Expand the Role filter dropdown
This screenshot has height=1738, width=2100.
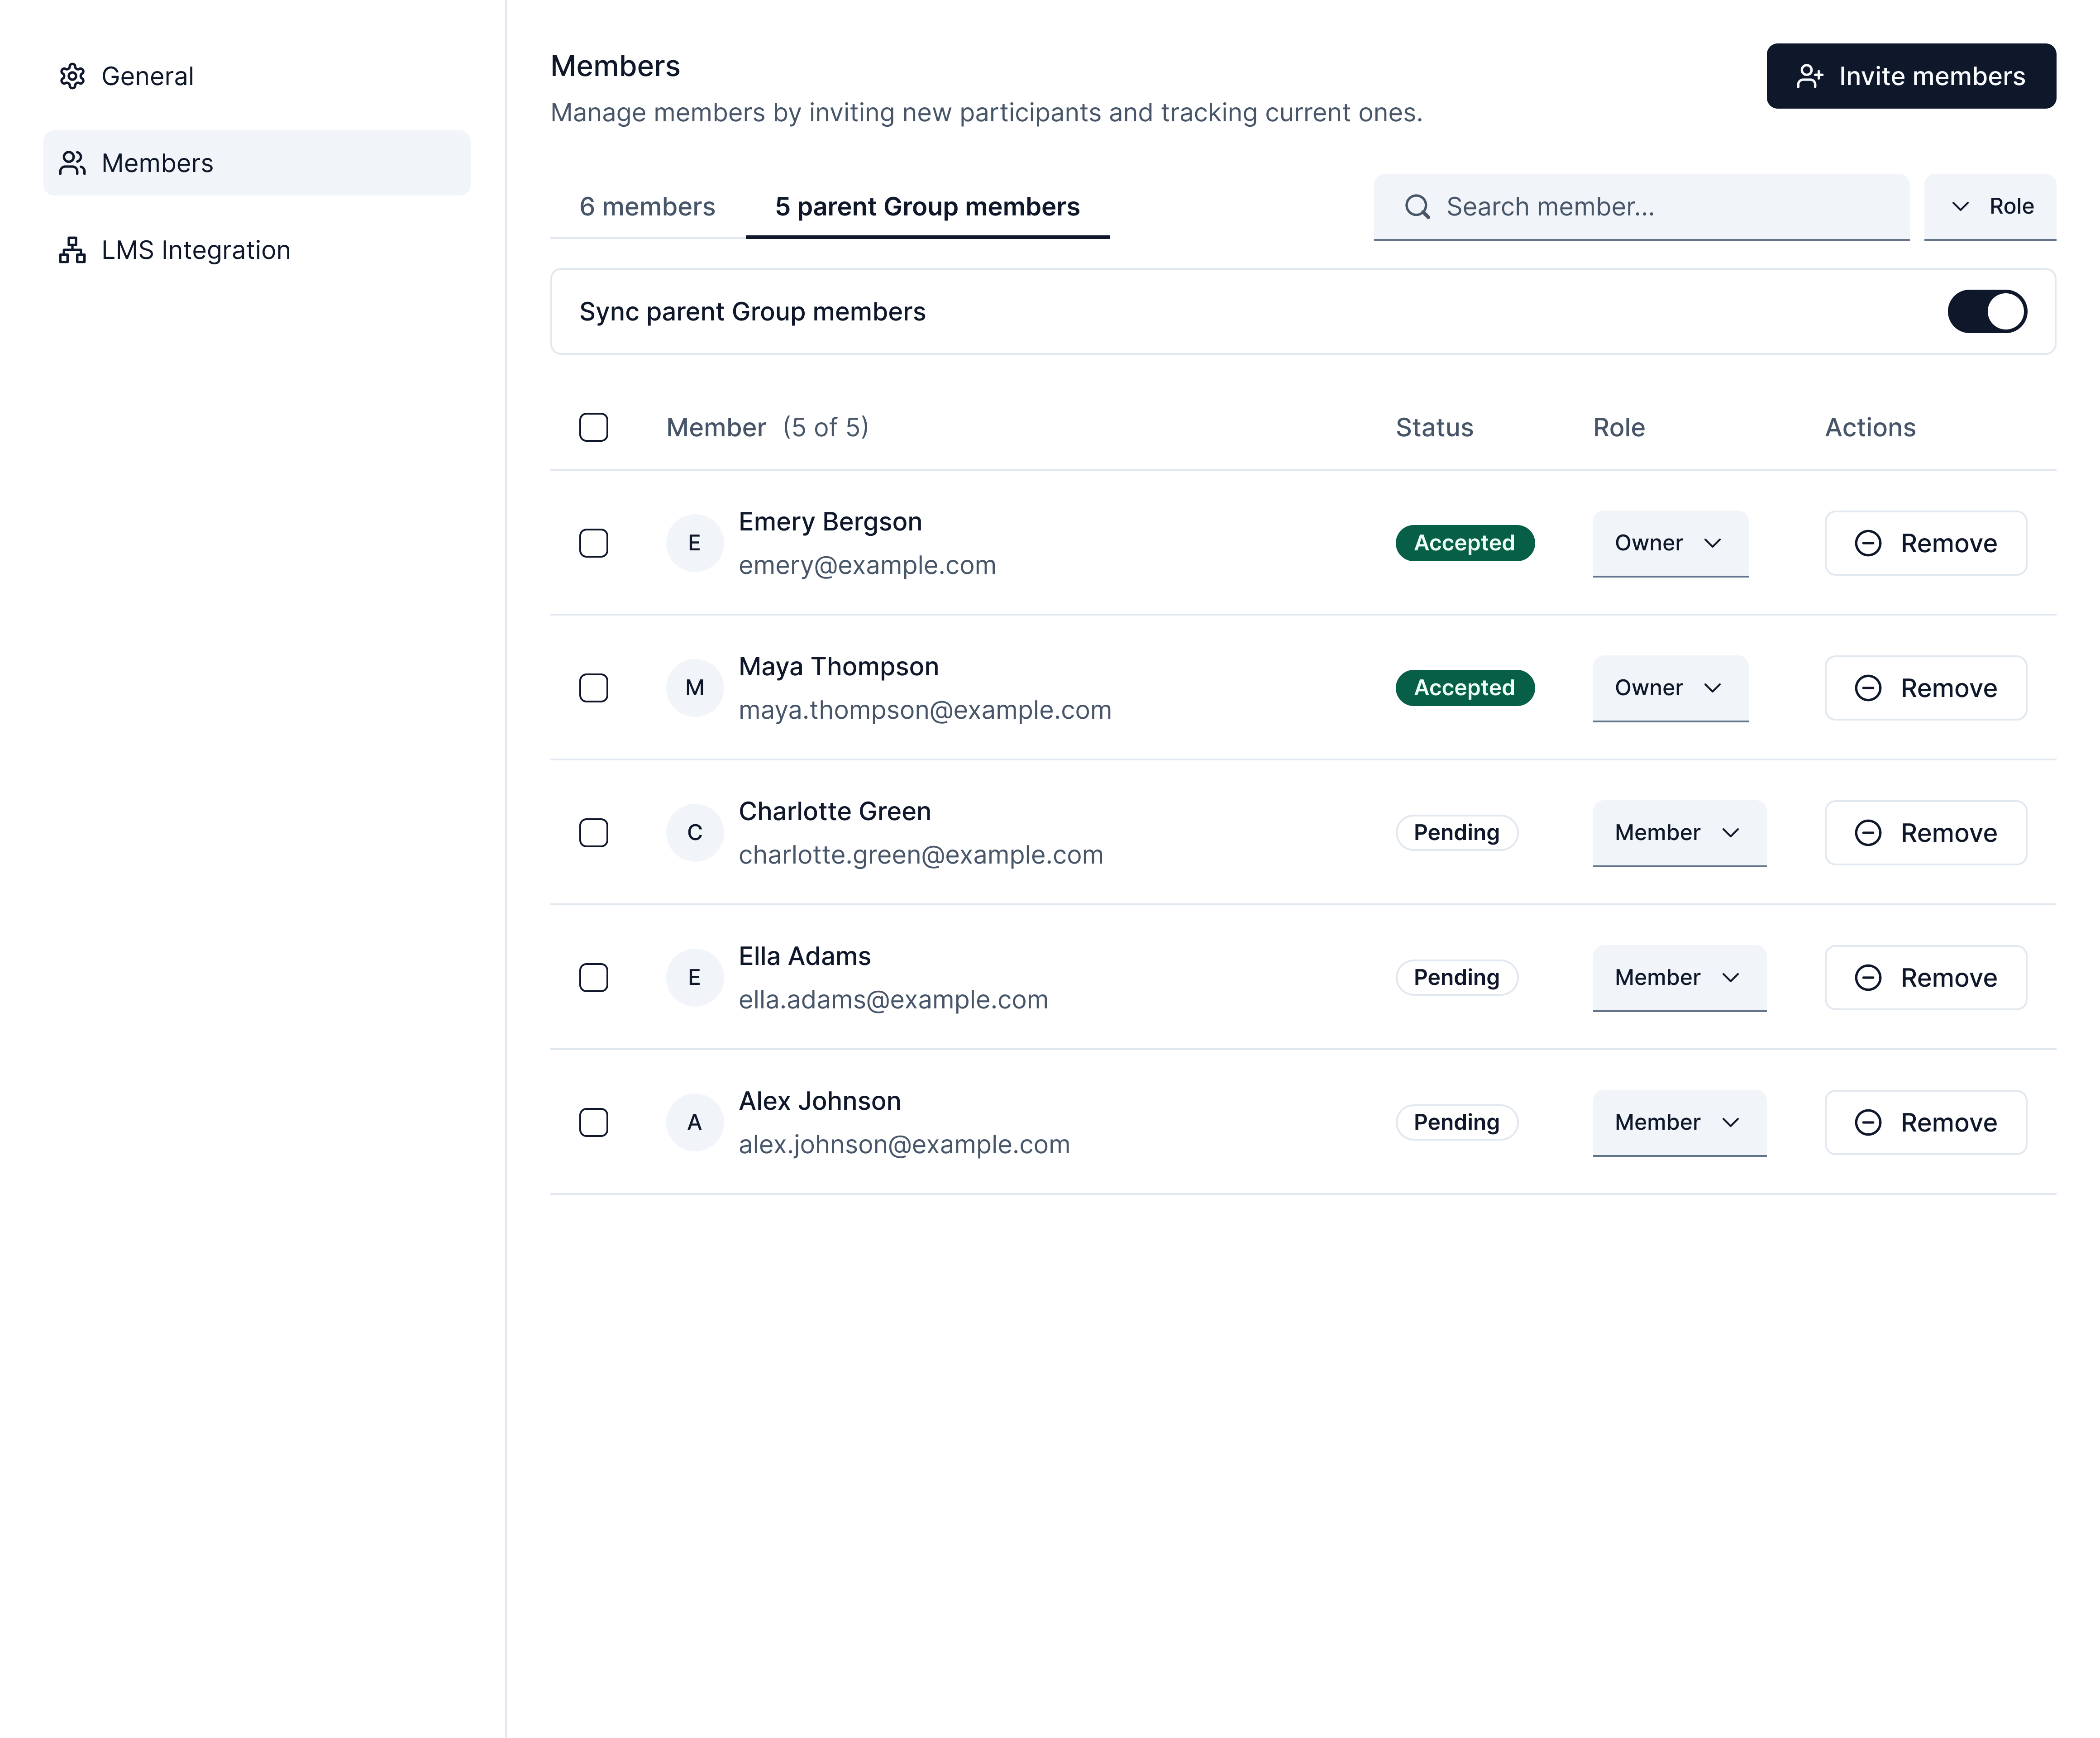[x=1990, y=207]
